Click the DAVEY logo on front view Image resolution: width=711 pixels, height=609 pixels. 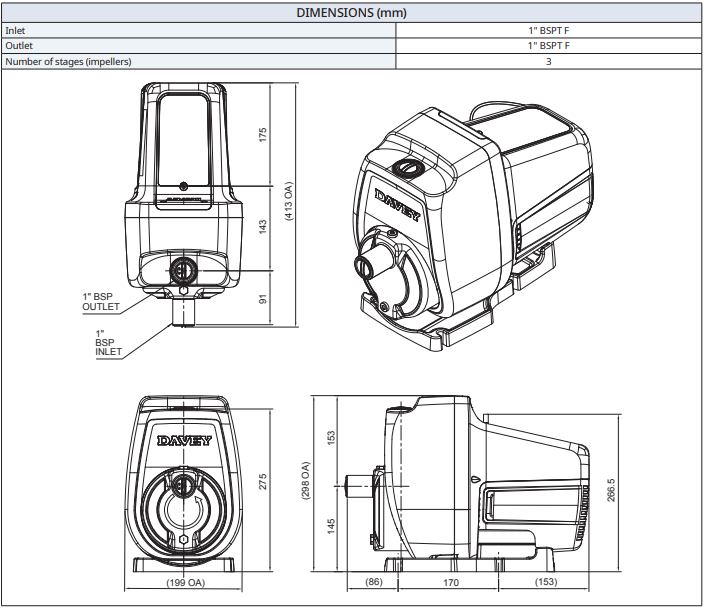(184, 441)
